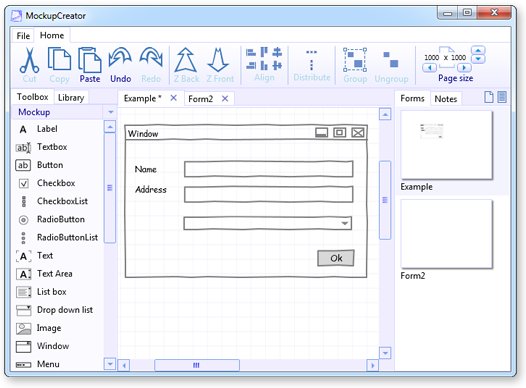Click the Address input field in mockup
The width and height of the screenshot is (526, 388).
[x=268, y=194]
